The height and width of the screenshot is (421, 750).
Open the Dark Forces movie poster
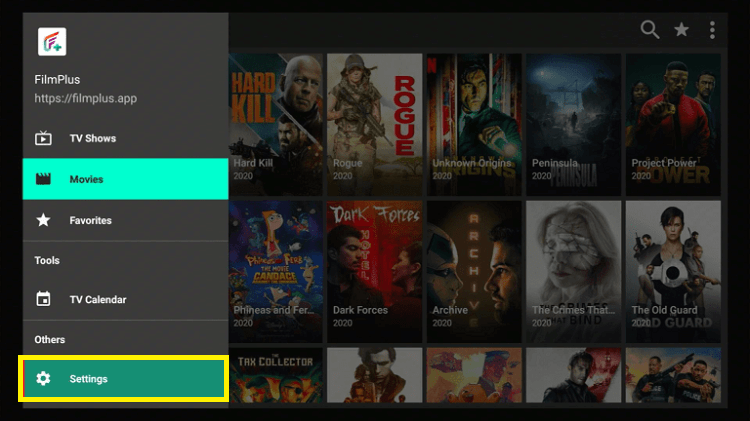point(375,272)
